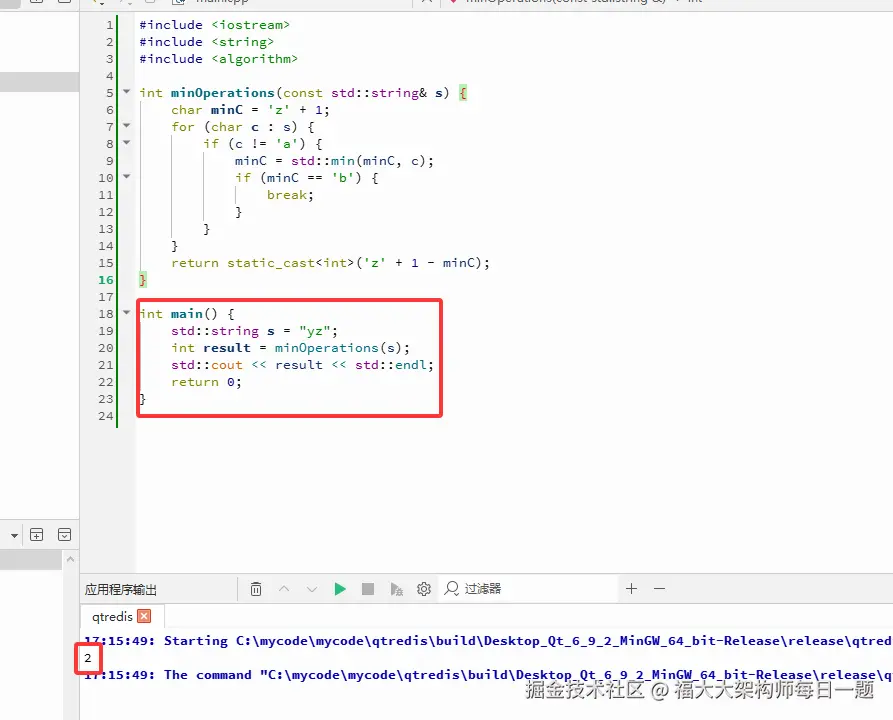Zoom out output text with minus icon
The image size is (893, 720).
pyautogui.click(x=659, y=588)
